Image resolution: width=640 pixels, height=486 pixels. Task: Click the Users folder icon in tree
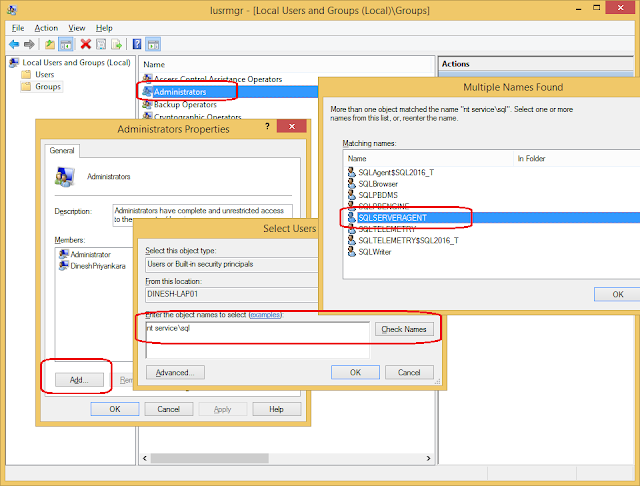pyautogui.click(x=26, y=74)
